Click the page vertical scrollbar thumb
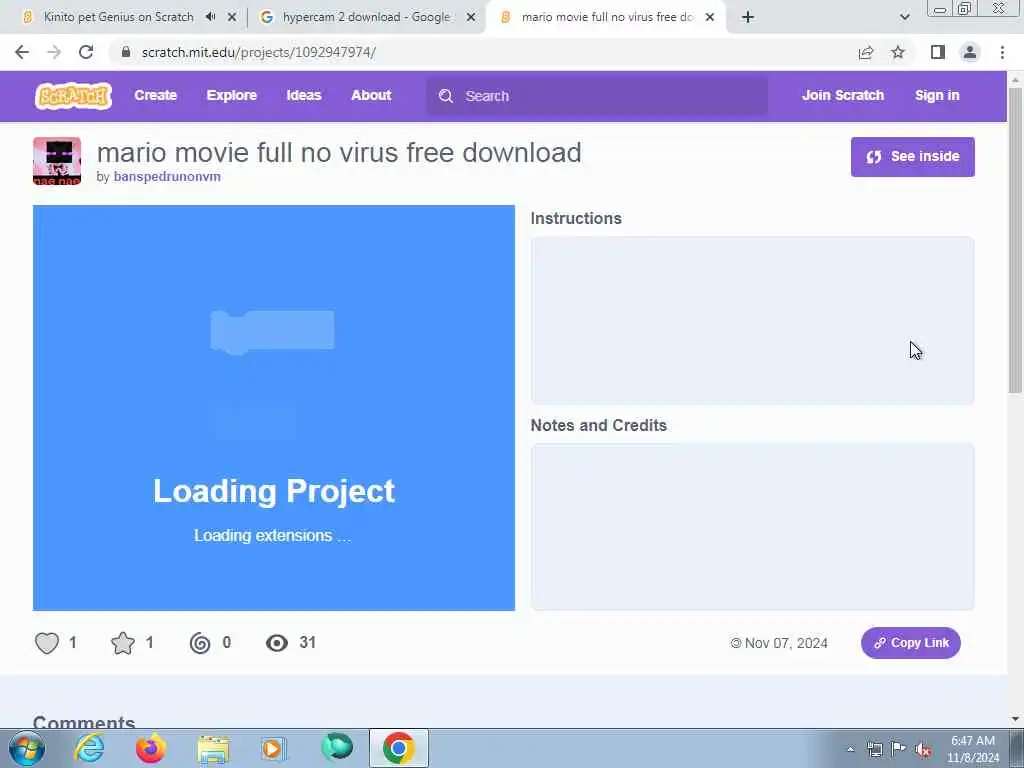1024x768 pixels. point(1015,240)
